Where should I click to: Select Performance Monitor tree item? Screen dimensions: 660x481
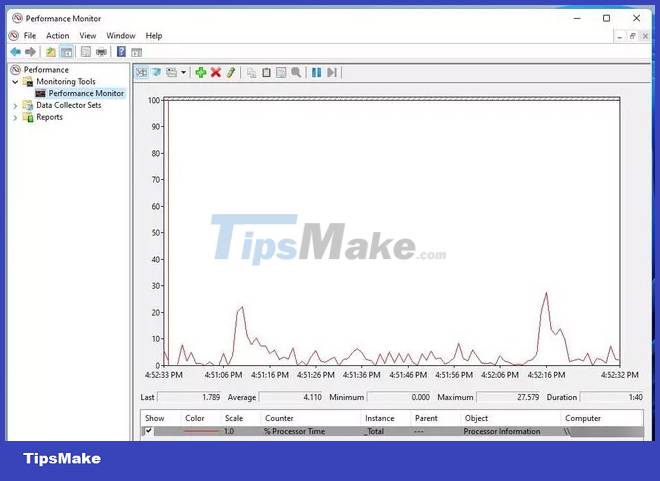click(x=86, y=93)
